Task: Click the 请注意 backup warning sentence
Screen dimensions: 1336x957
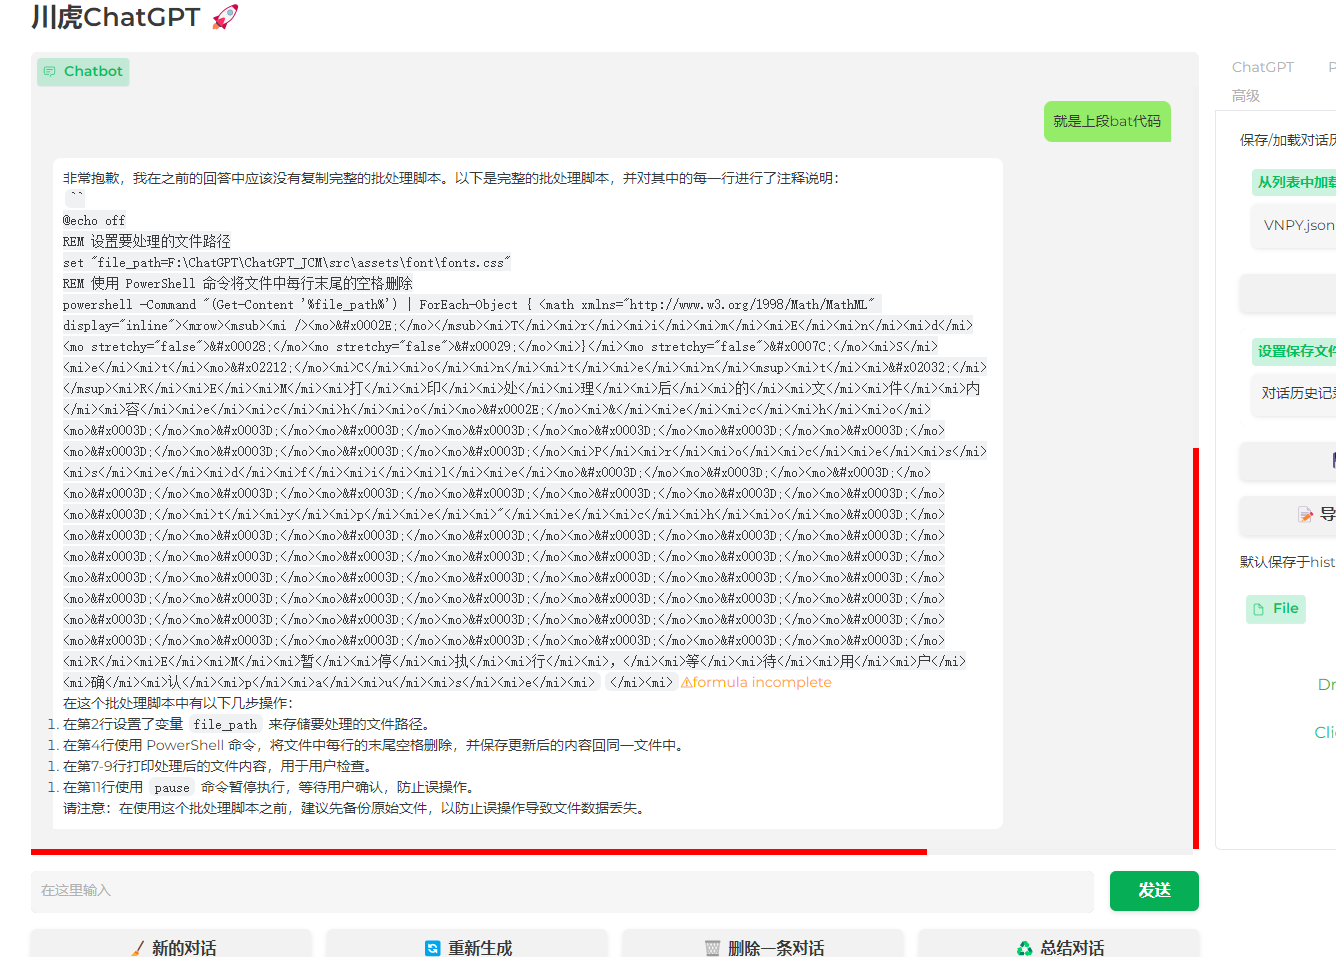Action: (353, 808)
